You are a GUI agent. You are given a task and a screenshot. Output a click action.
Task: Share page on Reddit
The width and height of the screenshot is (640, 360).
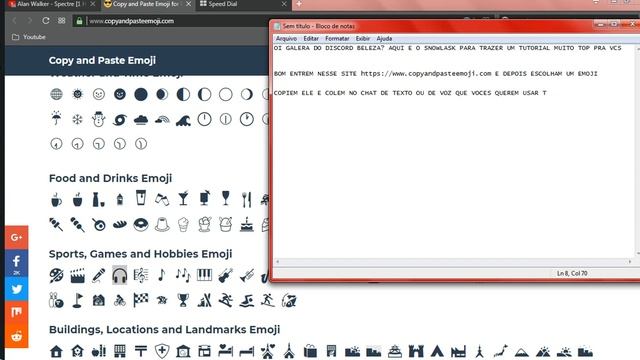pyautogui.click(x=16, y=336)
